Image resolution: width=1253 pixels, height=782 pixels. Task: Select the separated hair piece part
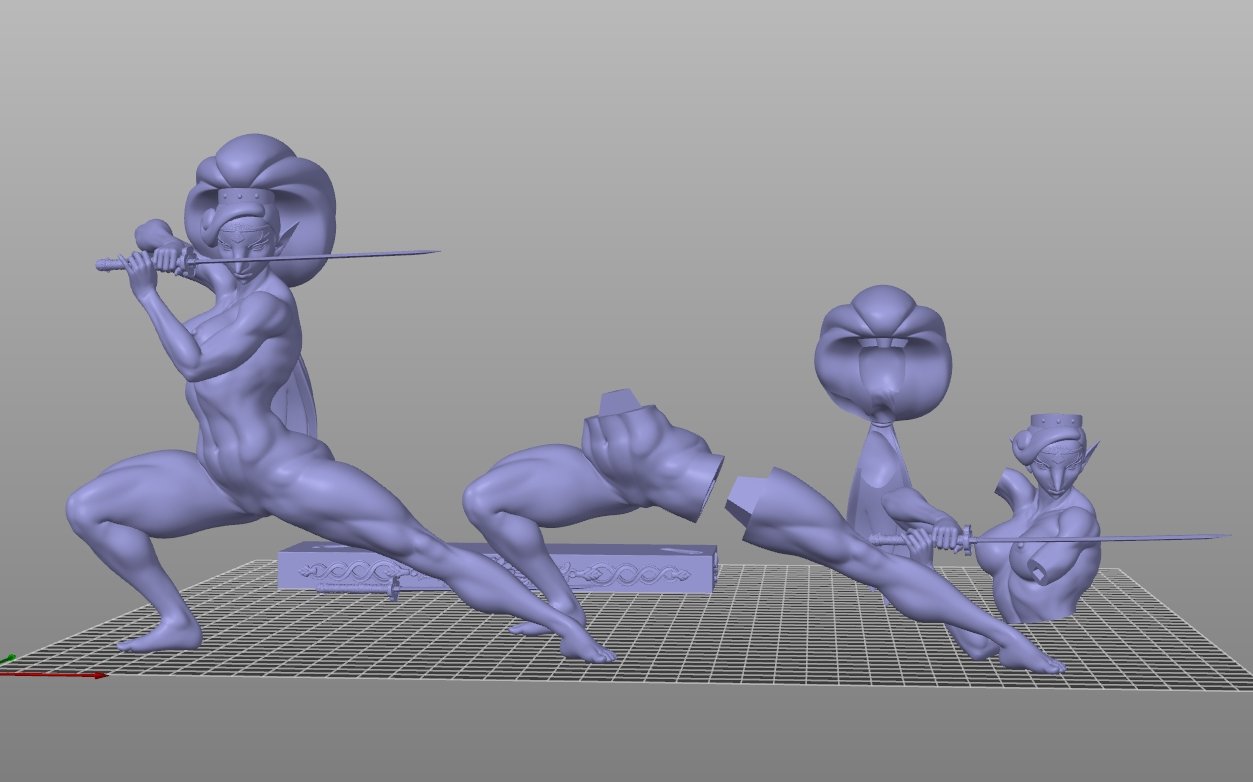pos(880,350)
